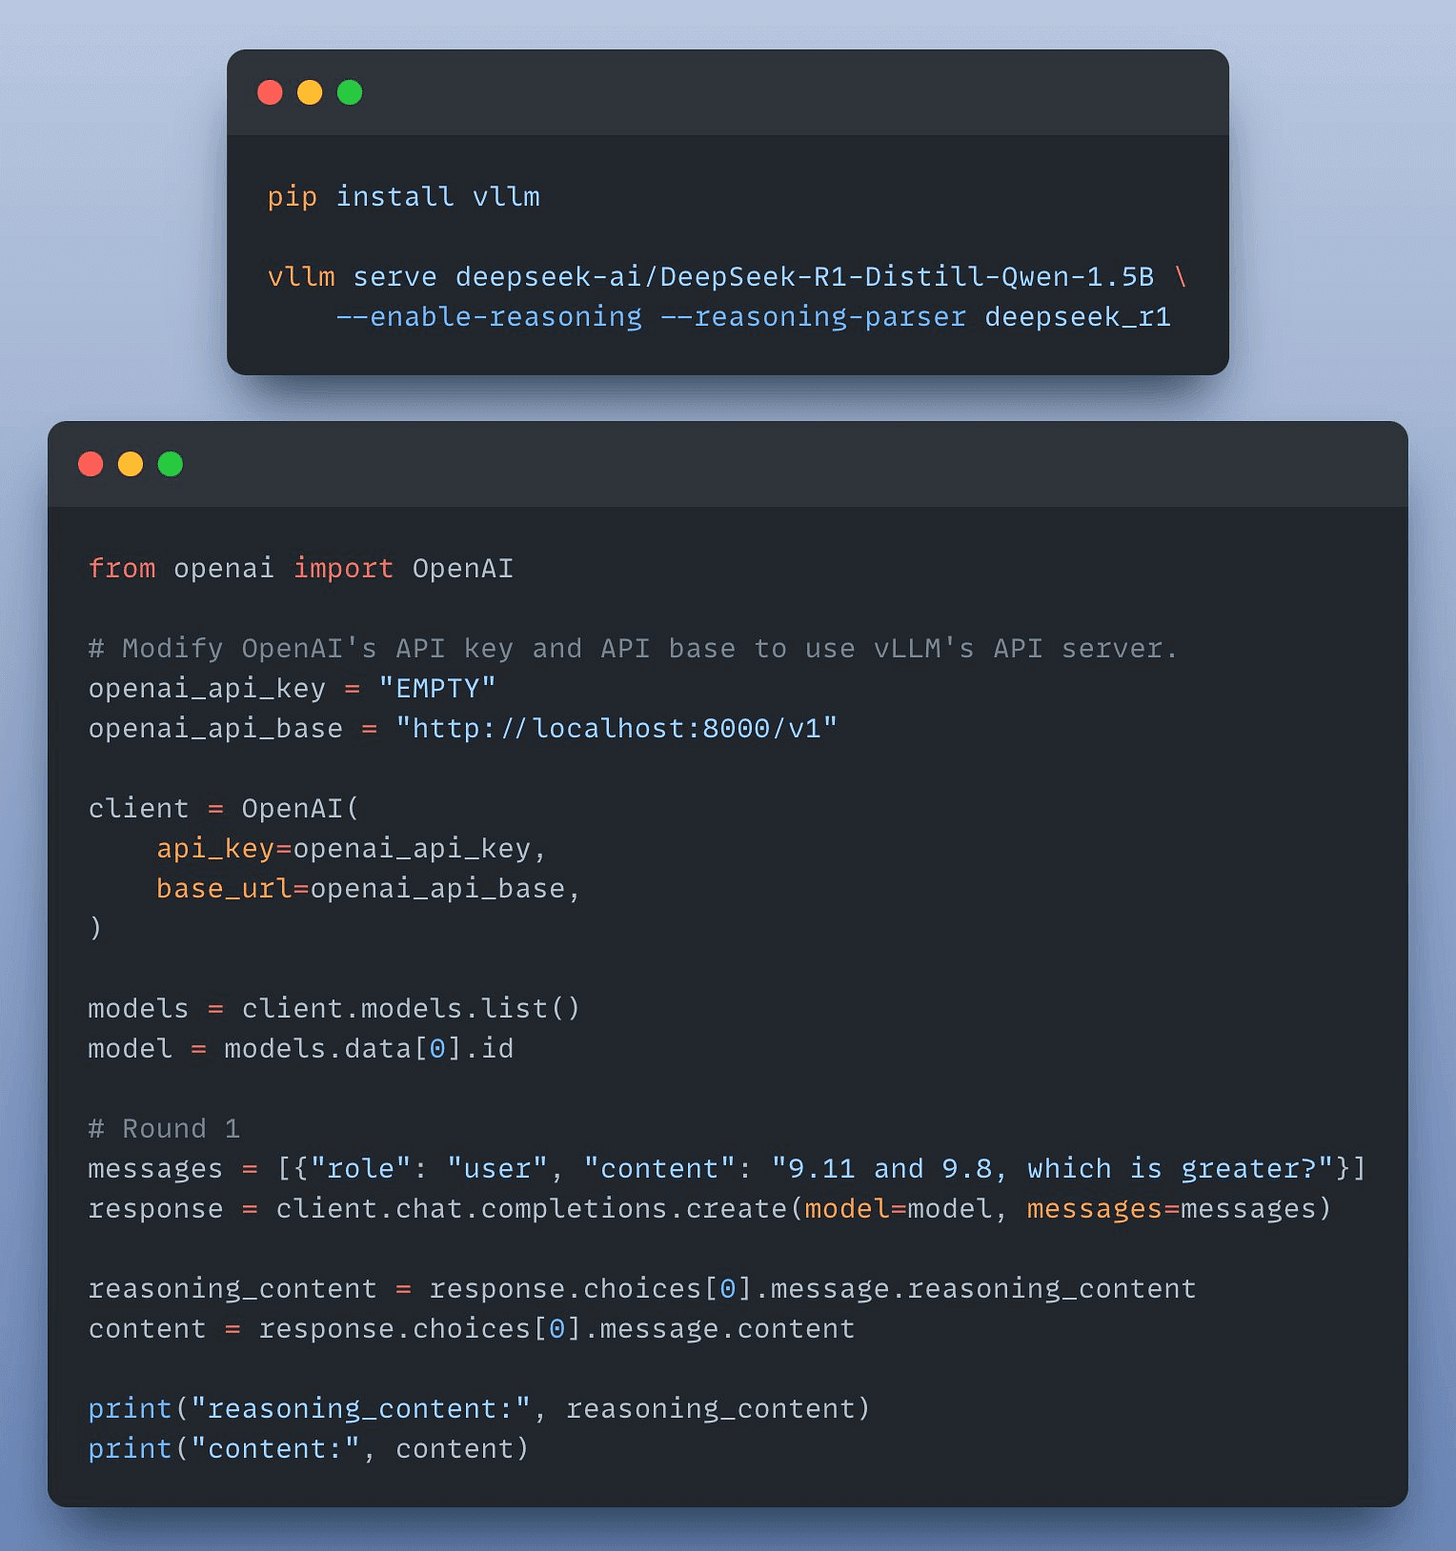This screenshot has height=1551, width=1456.
Task: Maximize the Python code window with its green dot
Action: click(x=171, y=464)
